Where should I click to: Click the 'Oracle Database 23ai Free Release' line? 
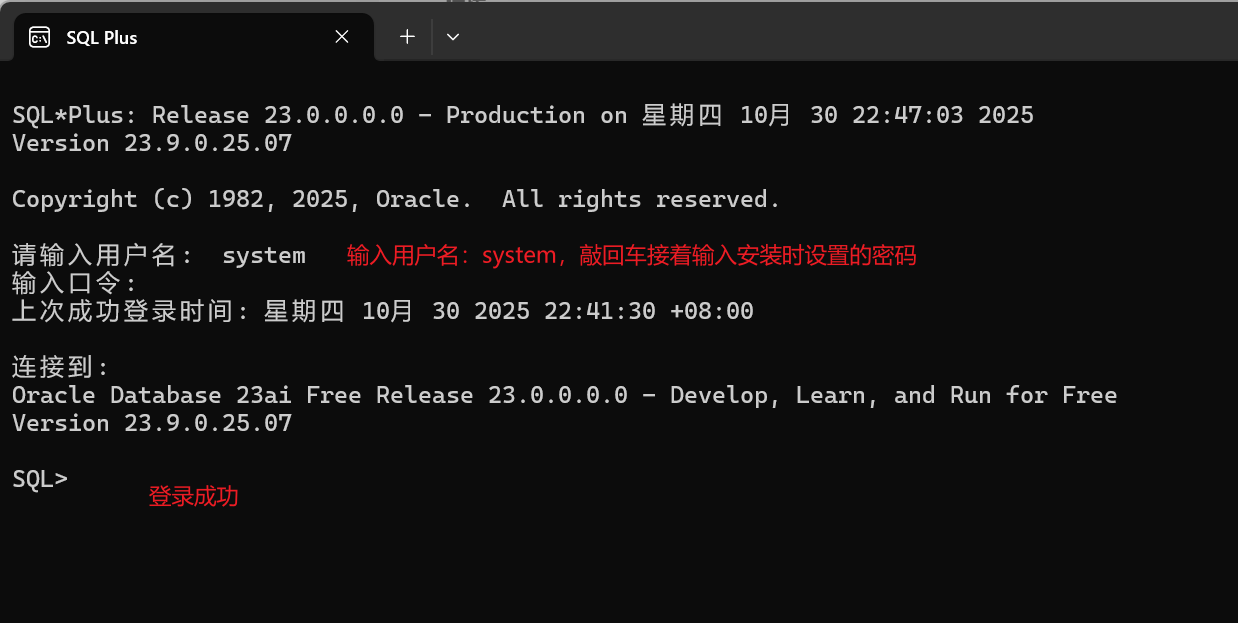click(564, 395)
